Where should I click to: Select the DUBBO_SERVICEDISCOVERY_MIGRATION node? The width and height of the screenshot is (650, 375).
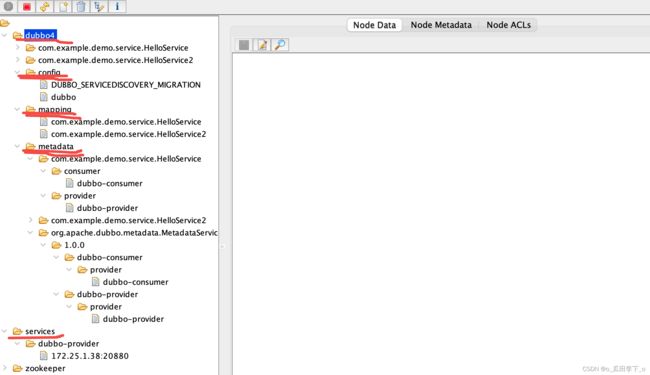(x=126, y=85)
